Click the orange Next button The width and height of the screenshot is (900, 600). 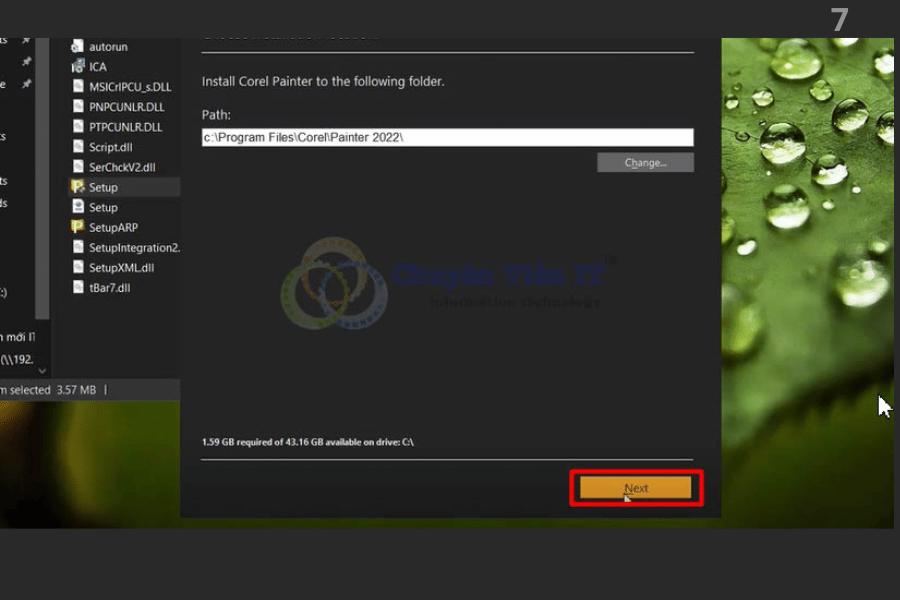pyautogui.click(x=636, y=488)
